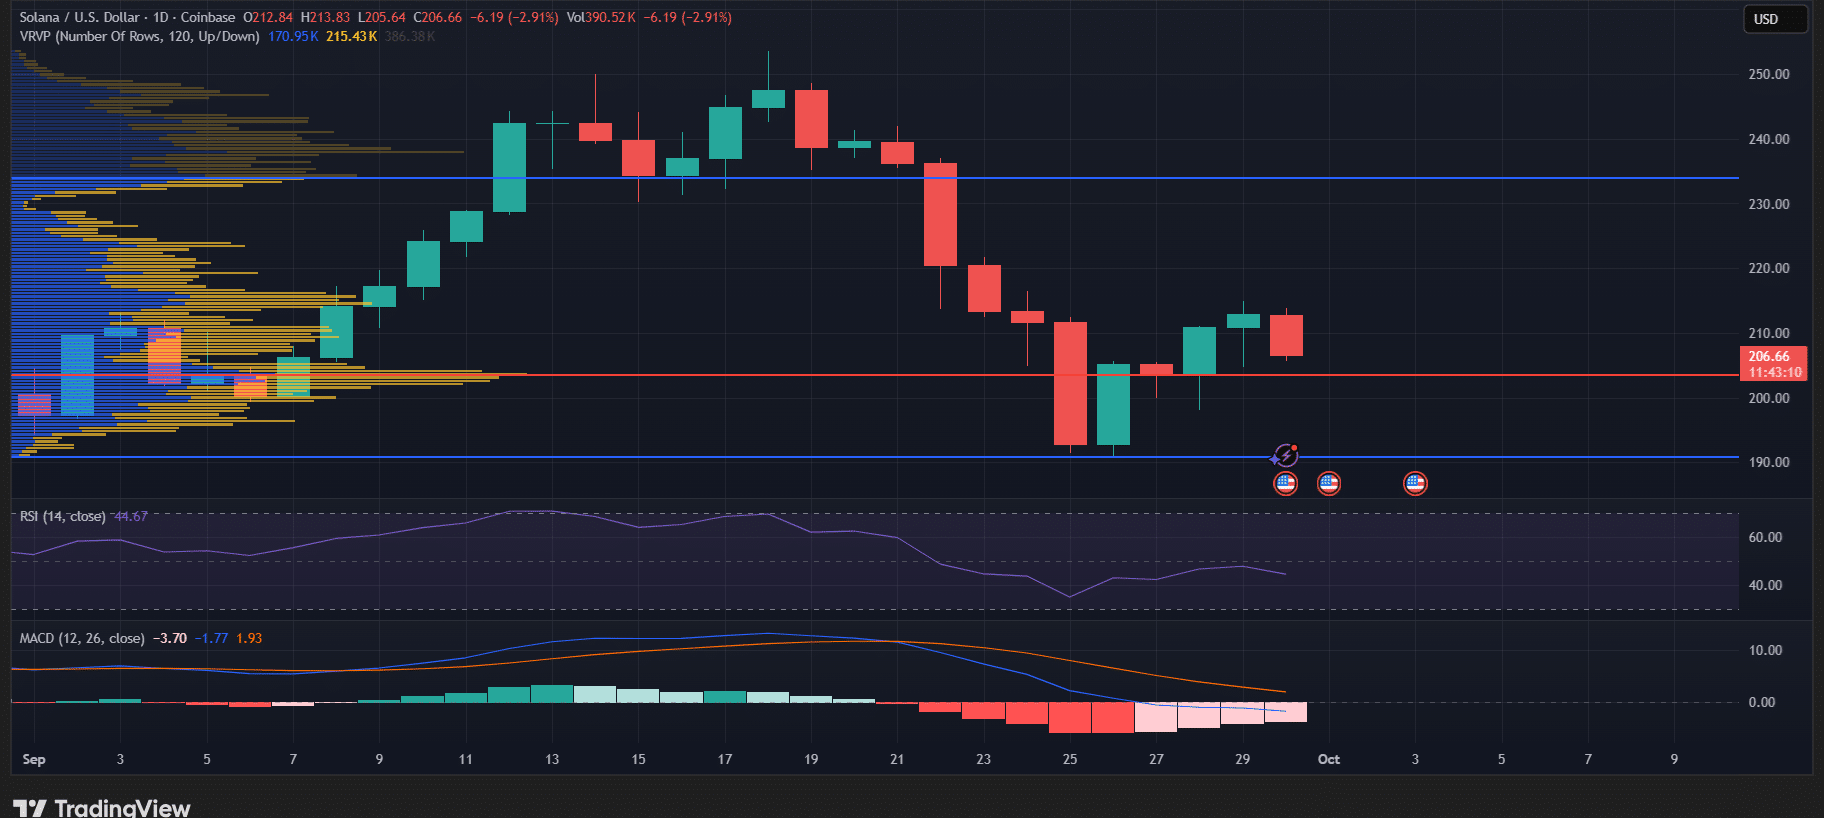Click the MACD (12, 26, close) indicator label
Image resolution: width=1824 pixels, height=818 pixels.
[x=82, y=638]
